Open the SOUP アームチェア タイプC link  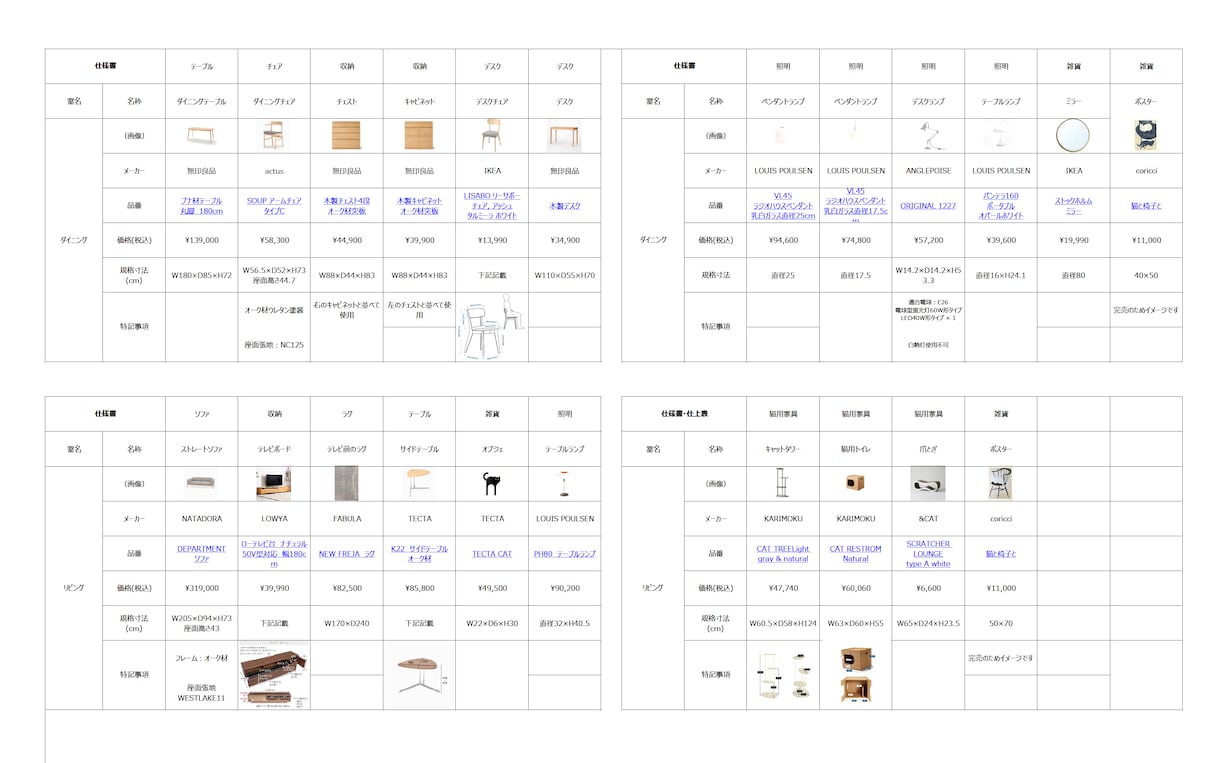point(274,206)
